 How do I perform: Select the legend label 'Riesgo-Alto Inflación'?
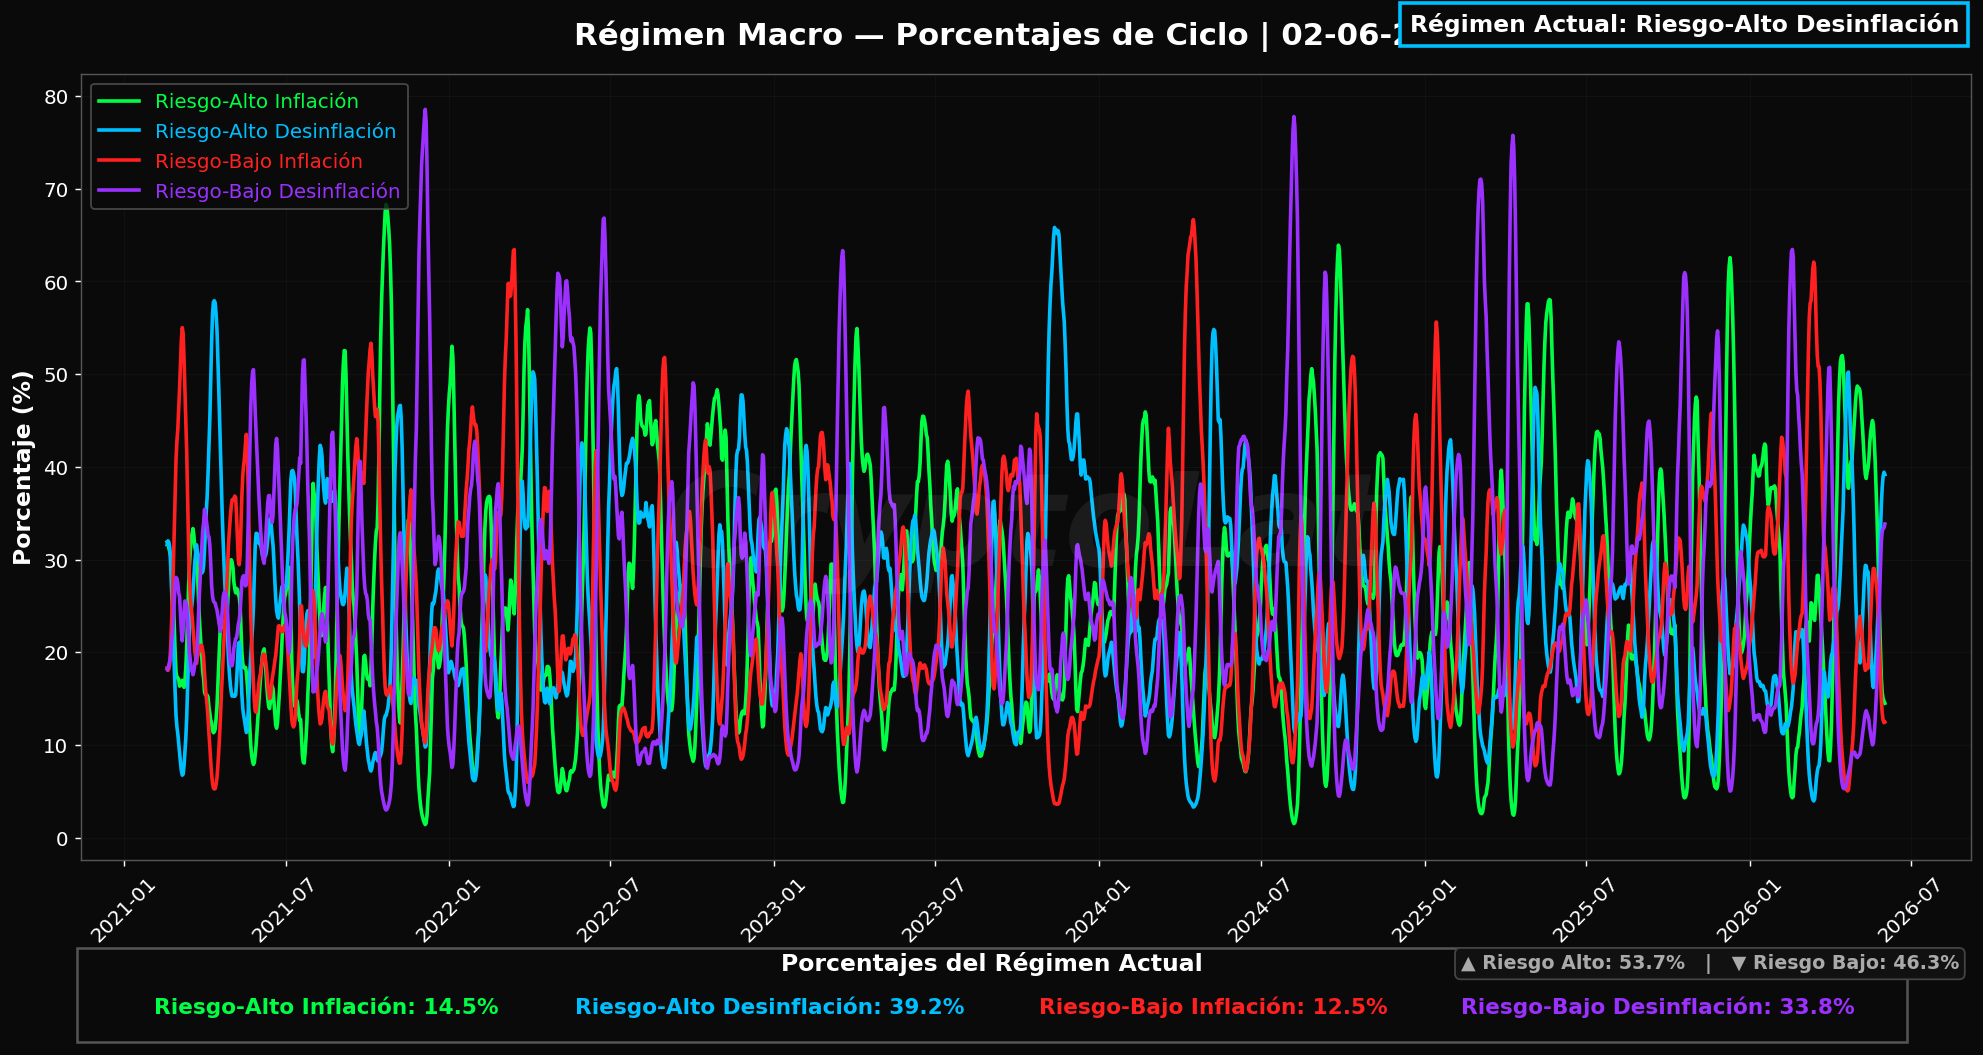point(257,101)
